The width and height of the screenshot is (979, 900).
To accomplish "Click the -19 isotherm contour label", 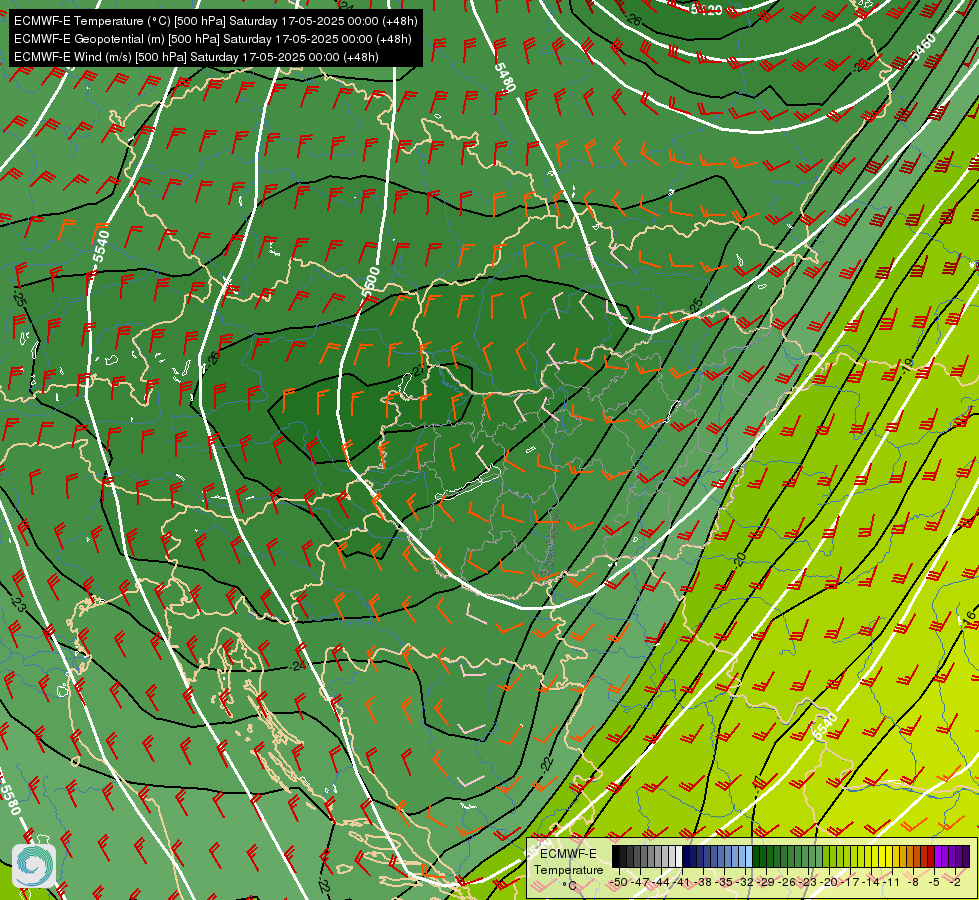I will coord(907,365).
